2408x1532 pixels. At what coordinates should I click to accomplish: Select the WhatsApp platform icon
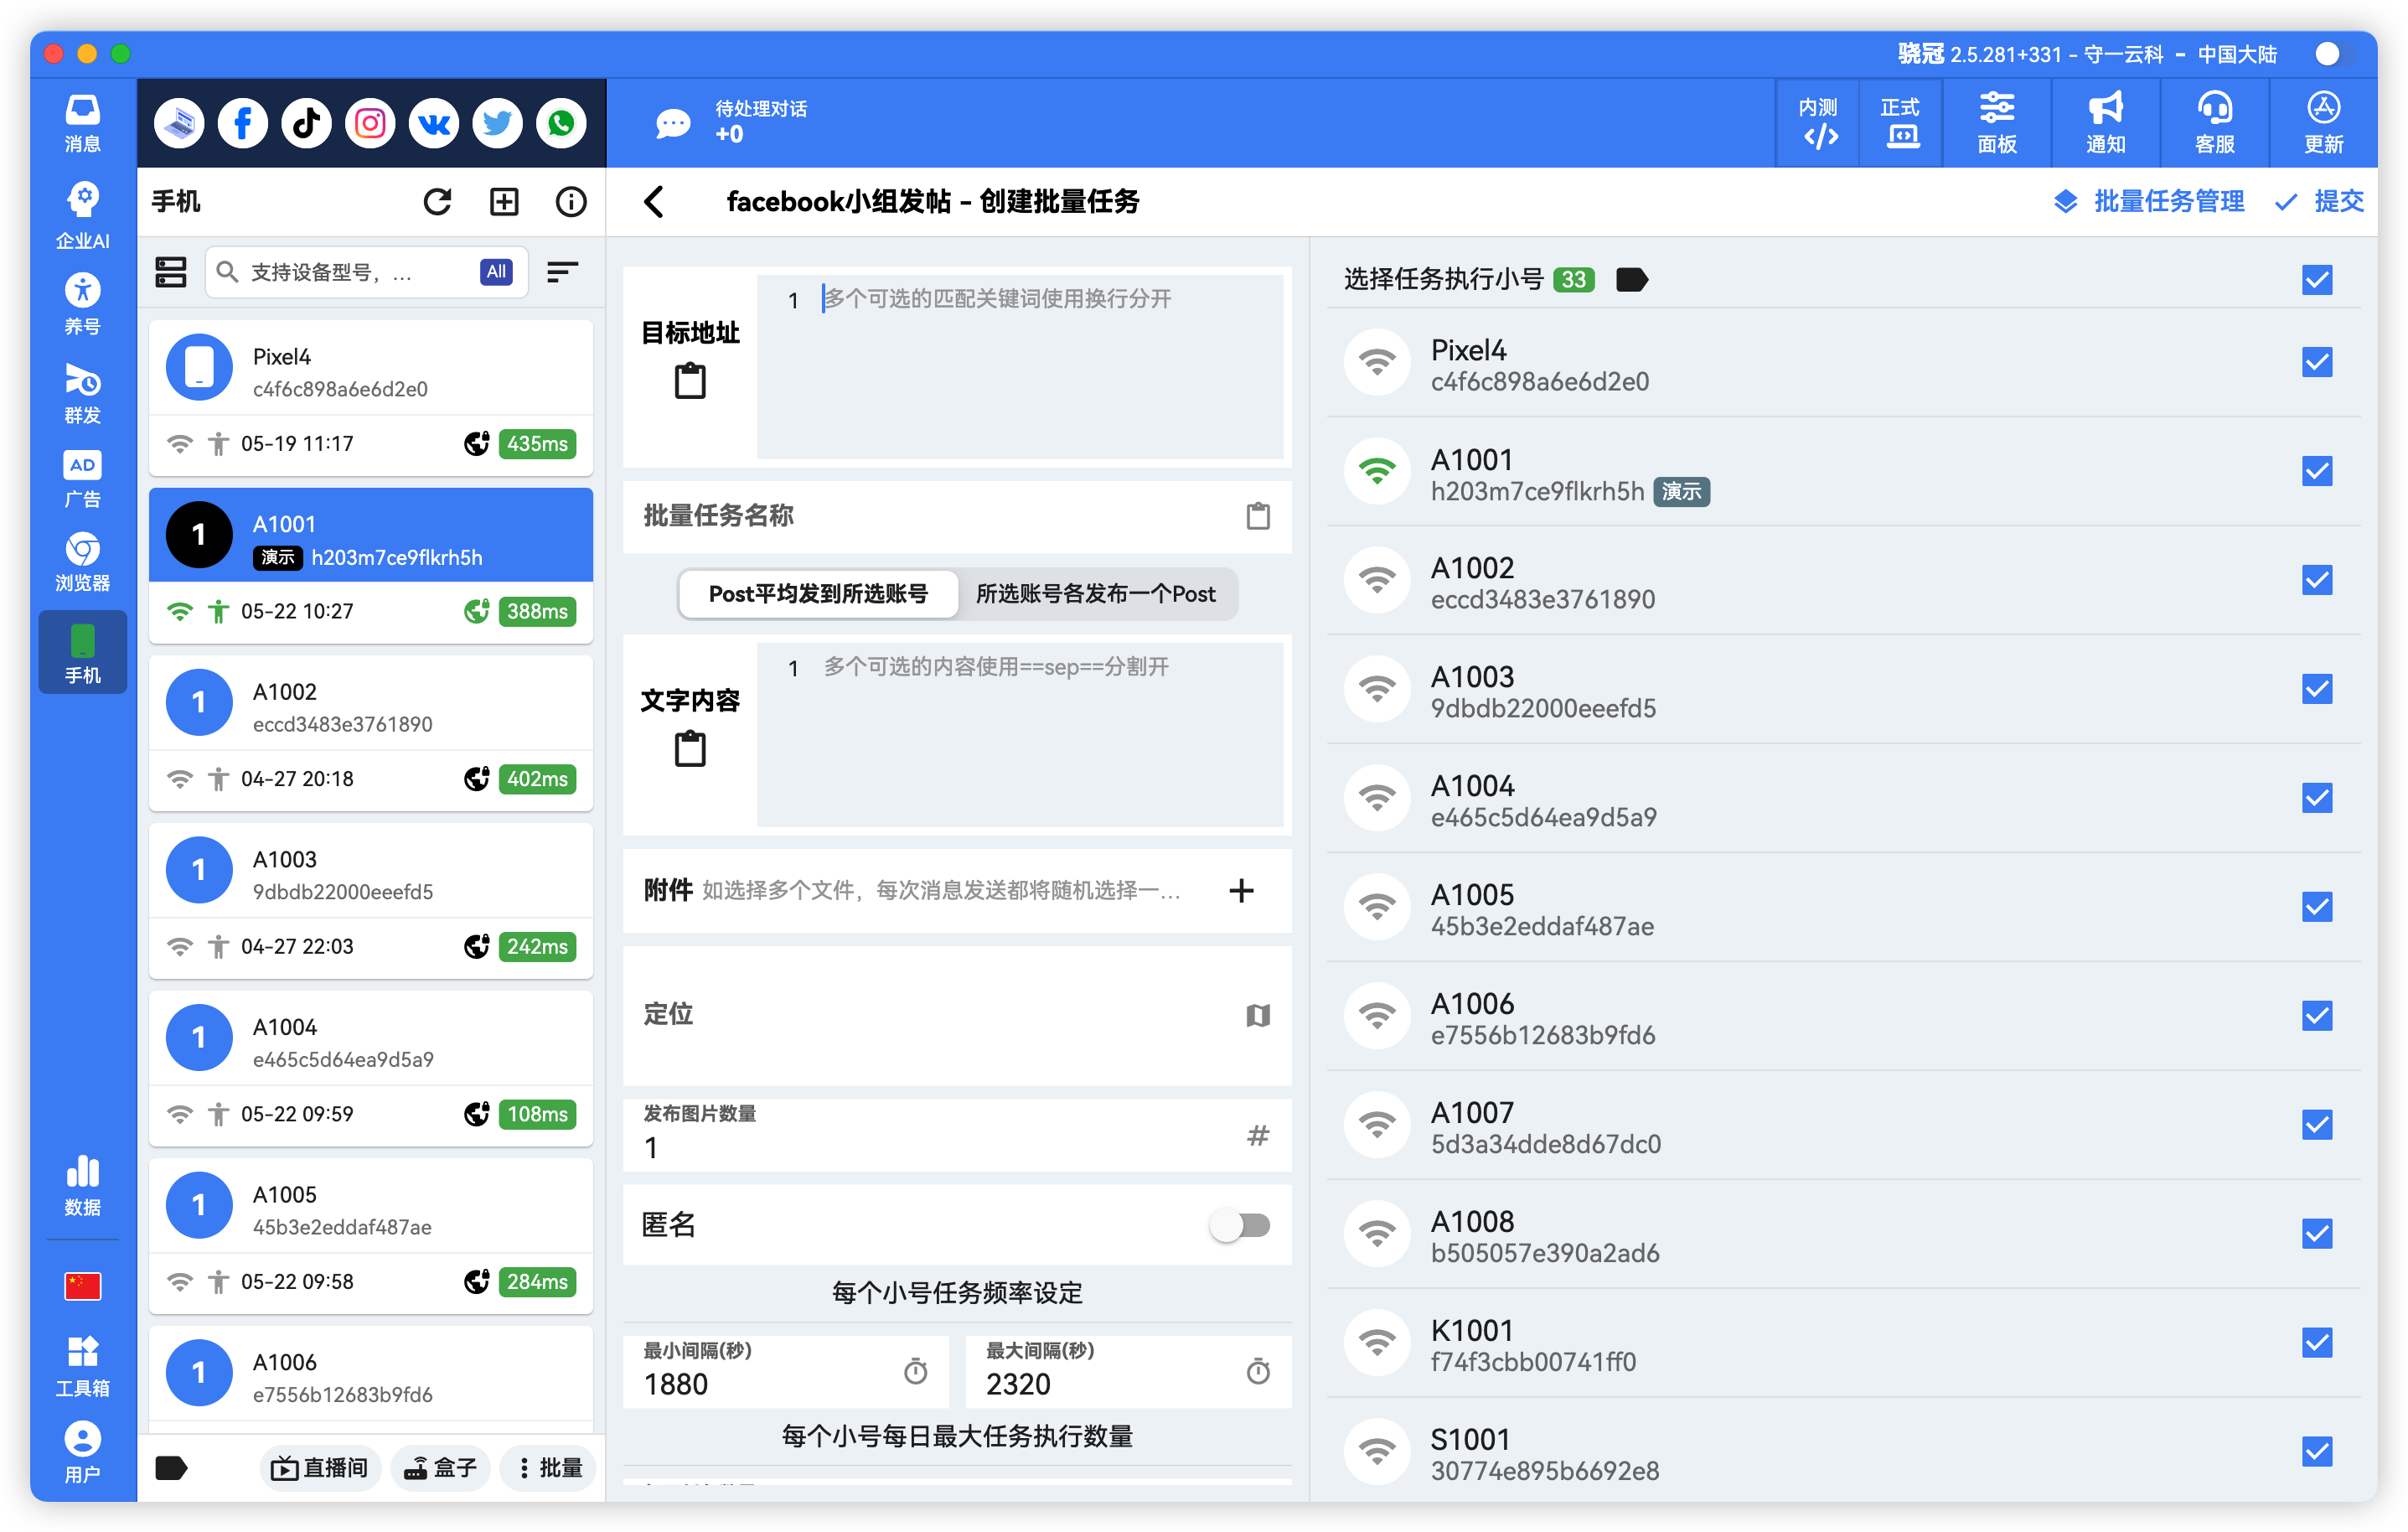561,122
